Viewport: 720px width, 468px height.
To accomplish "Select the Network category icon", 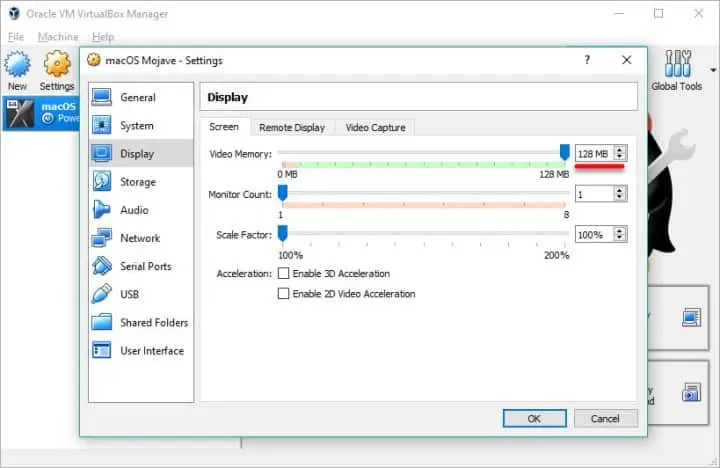I will tap(101, 237).
